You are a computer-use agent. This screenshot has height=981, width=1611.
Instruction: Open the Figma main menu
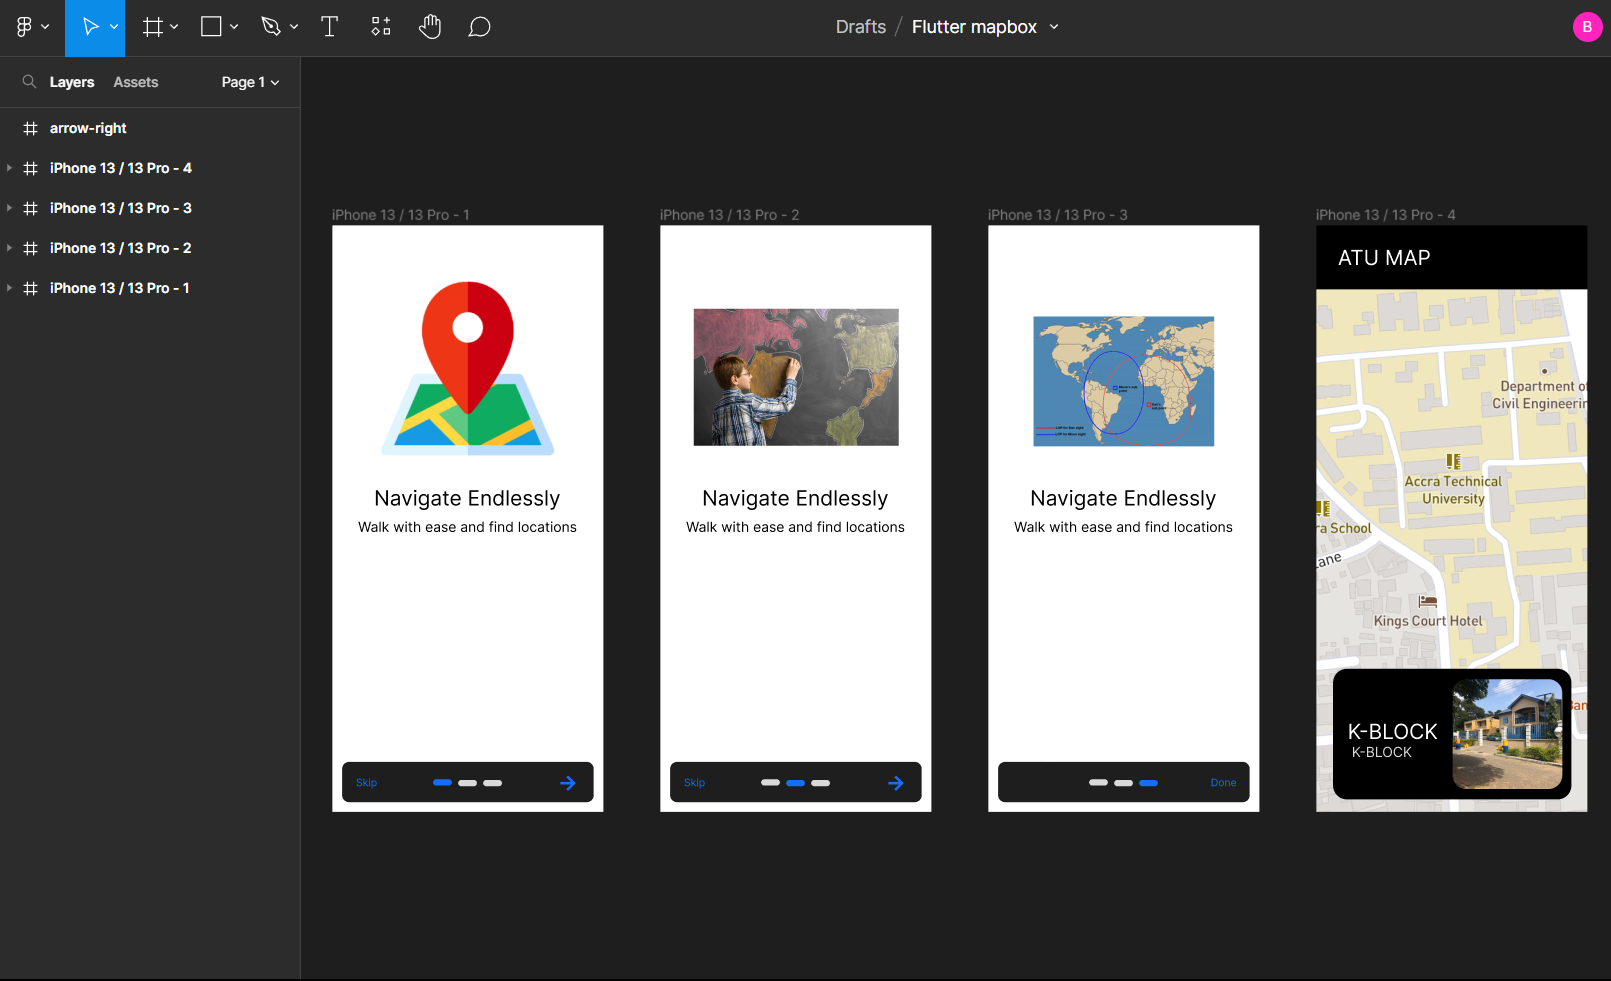tap(25, 27)
